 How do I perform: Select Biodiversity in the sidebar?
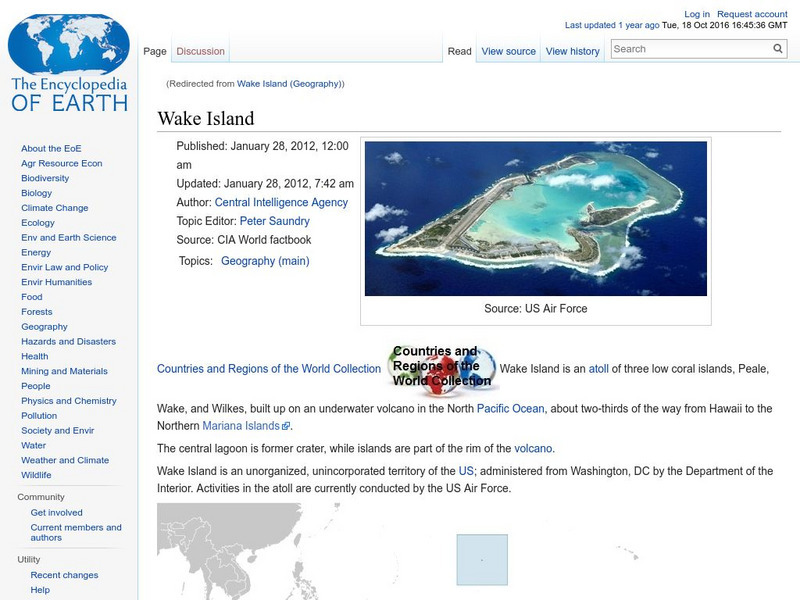tap(44, 177)
